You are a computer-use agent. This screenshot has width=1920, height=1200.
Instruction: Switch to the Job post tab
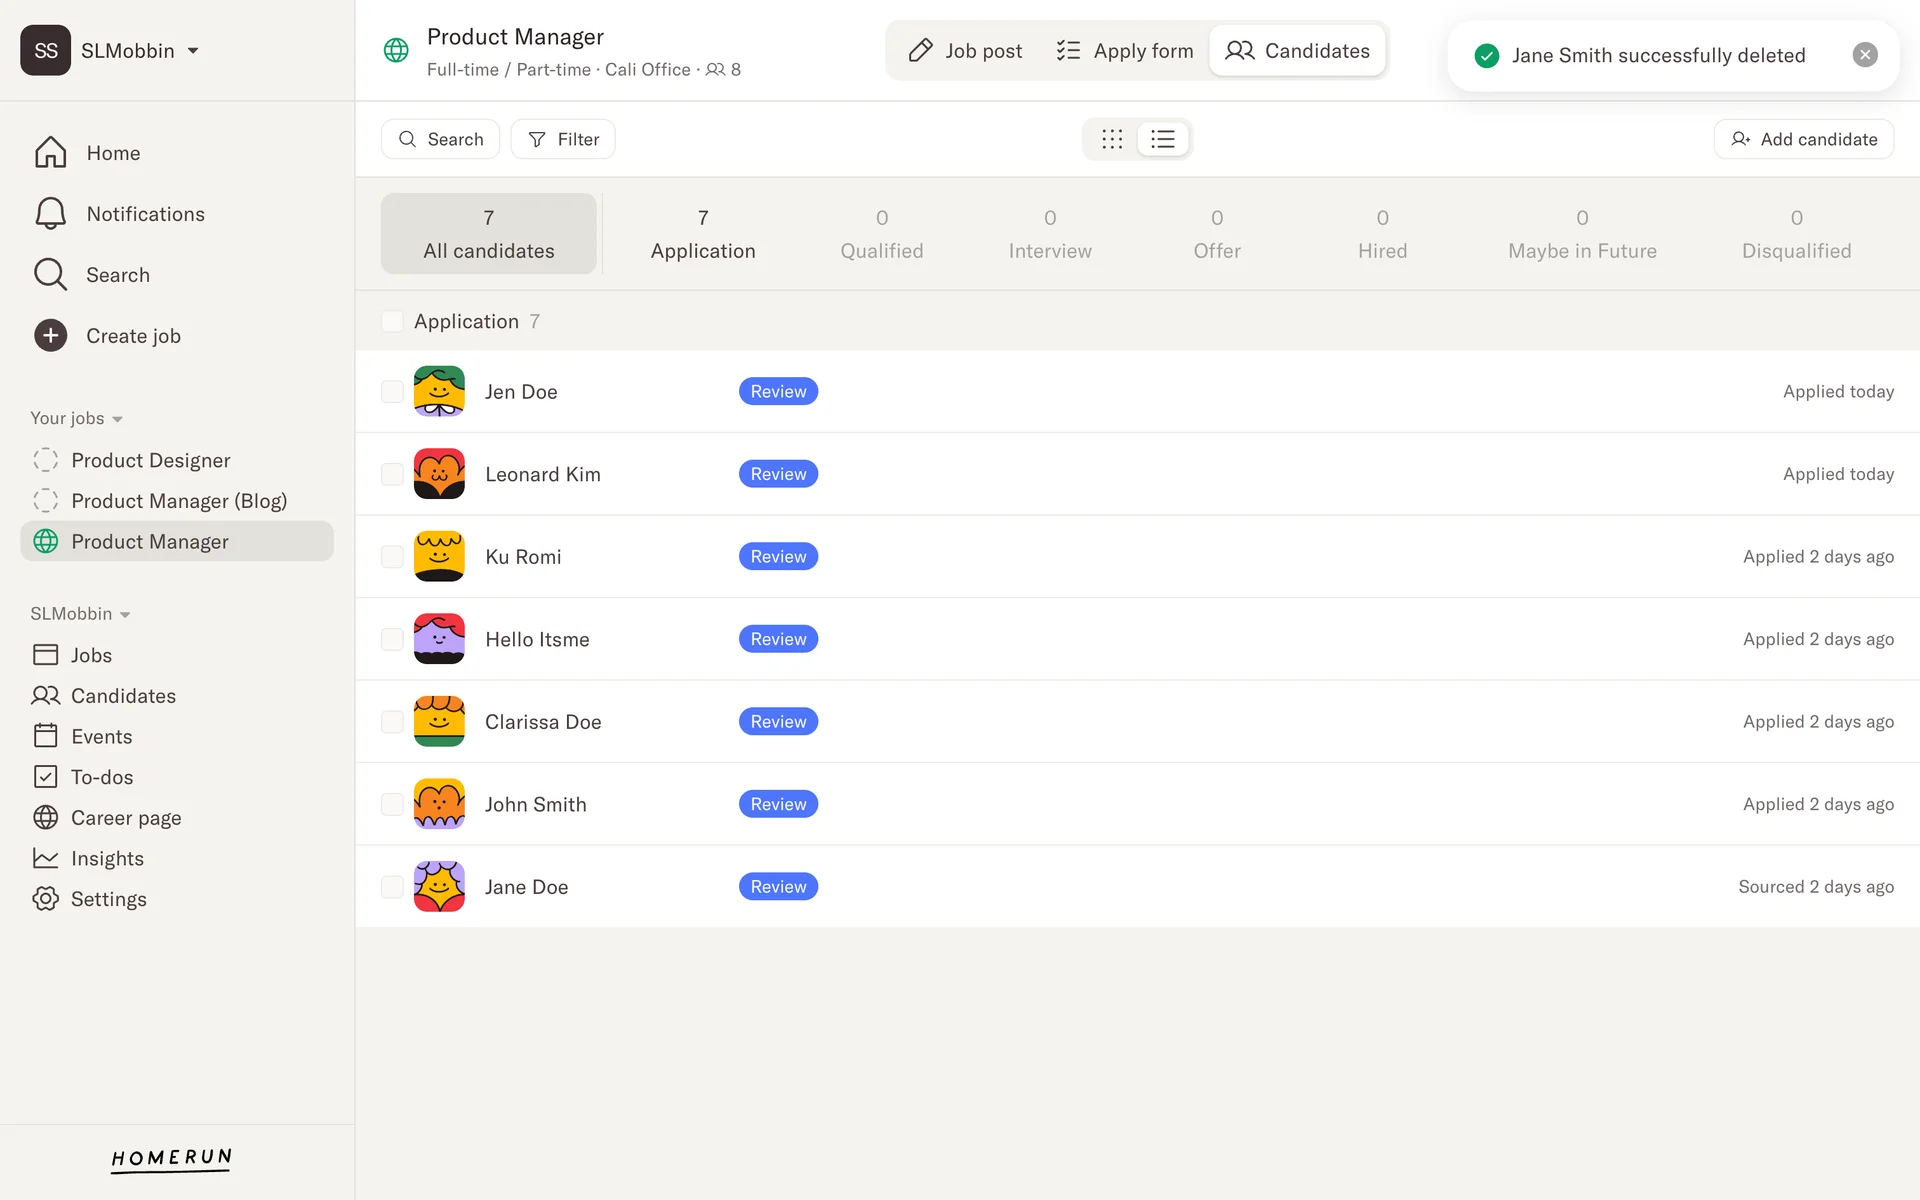coord(965,51)
